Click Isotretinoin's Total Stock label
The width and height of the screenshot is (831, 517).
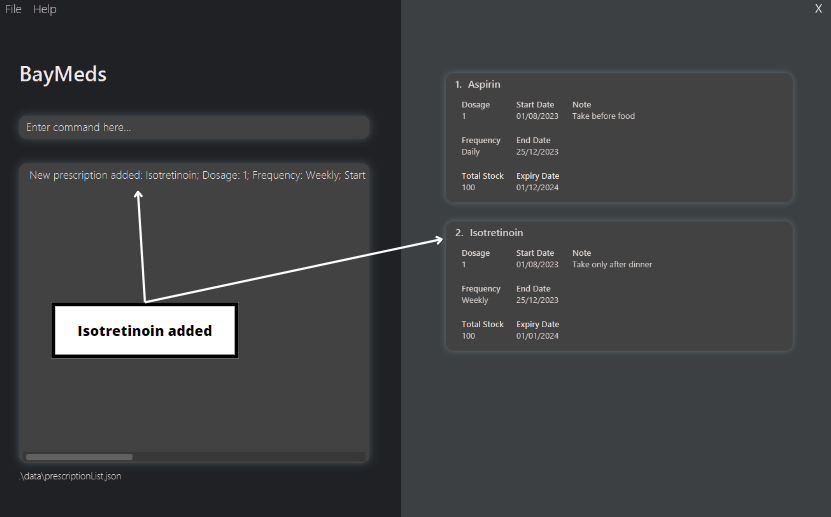482,324
